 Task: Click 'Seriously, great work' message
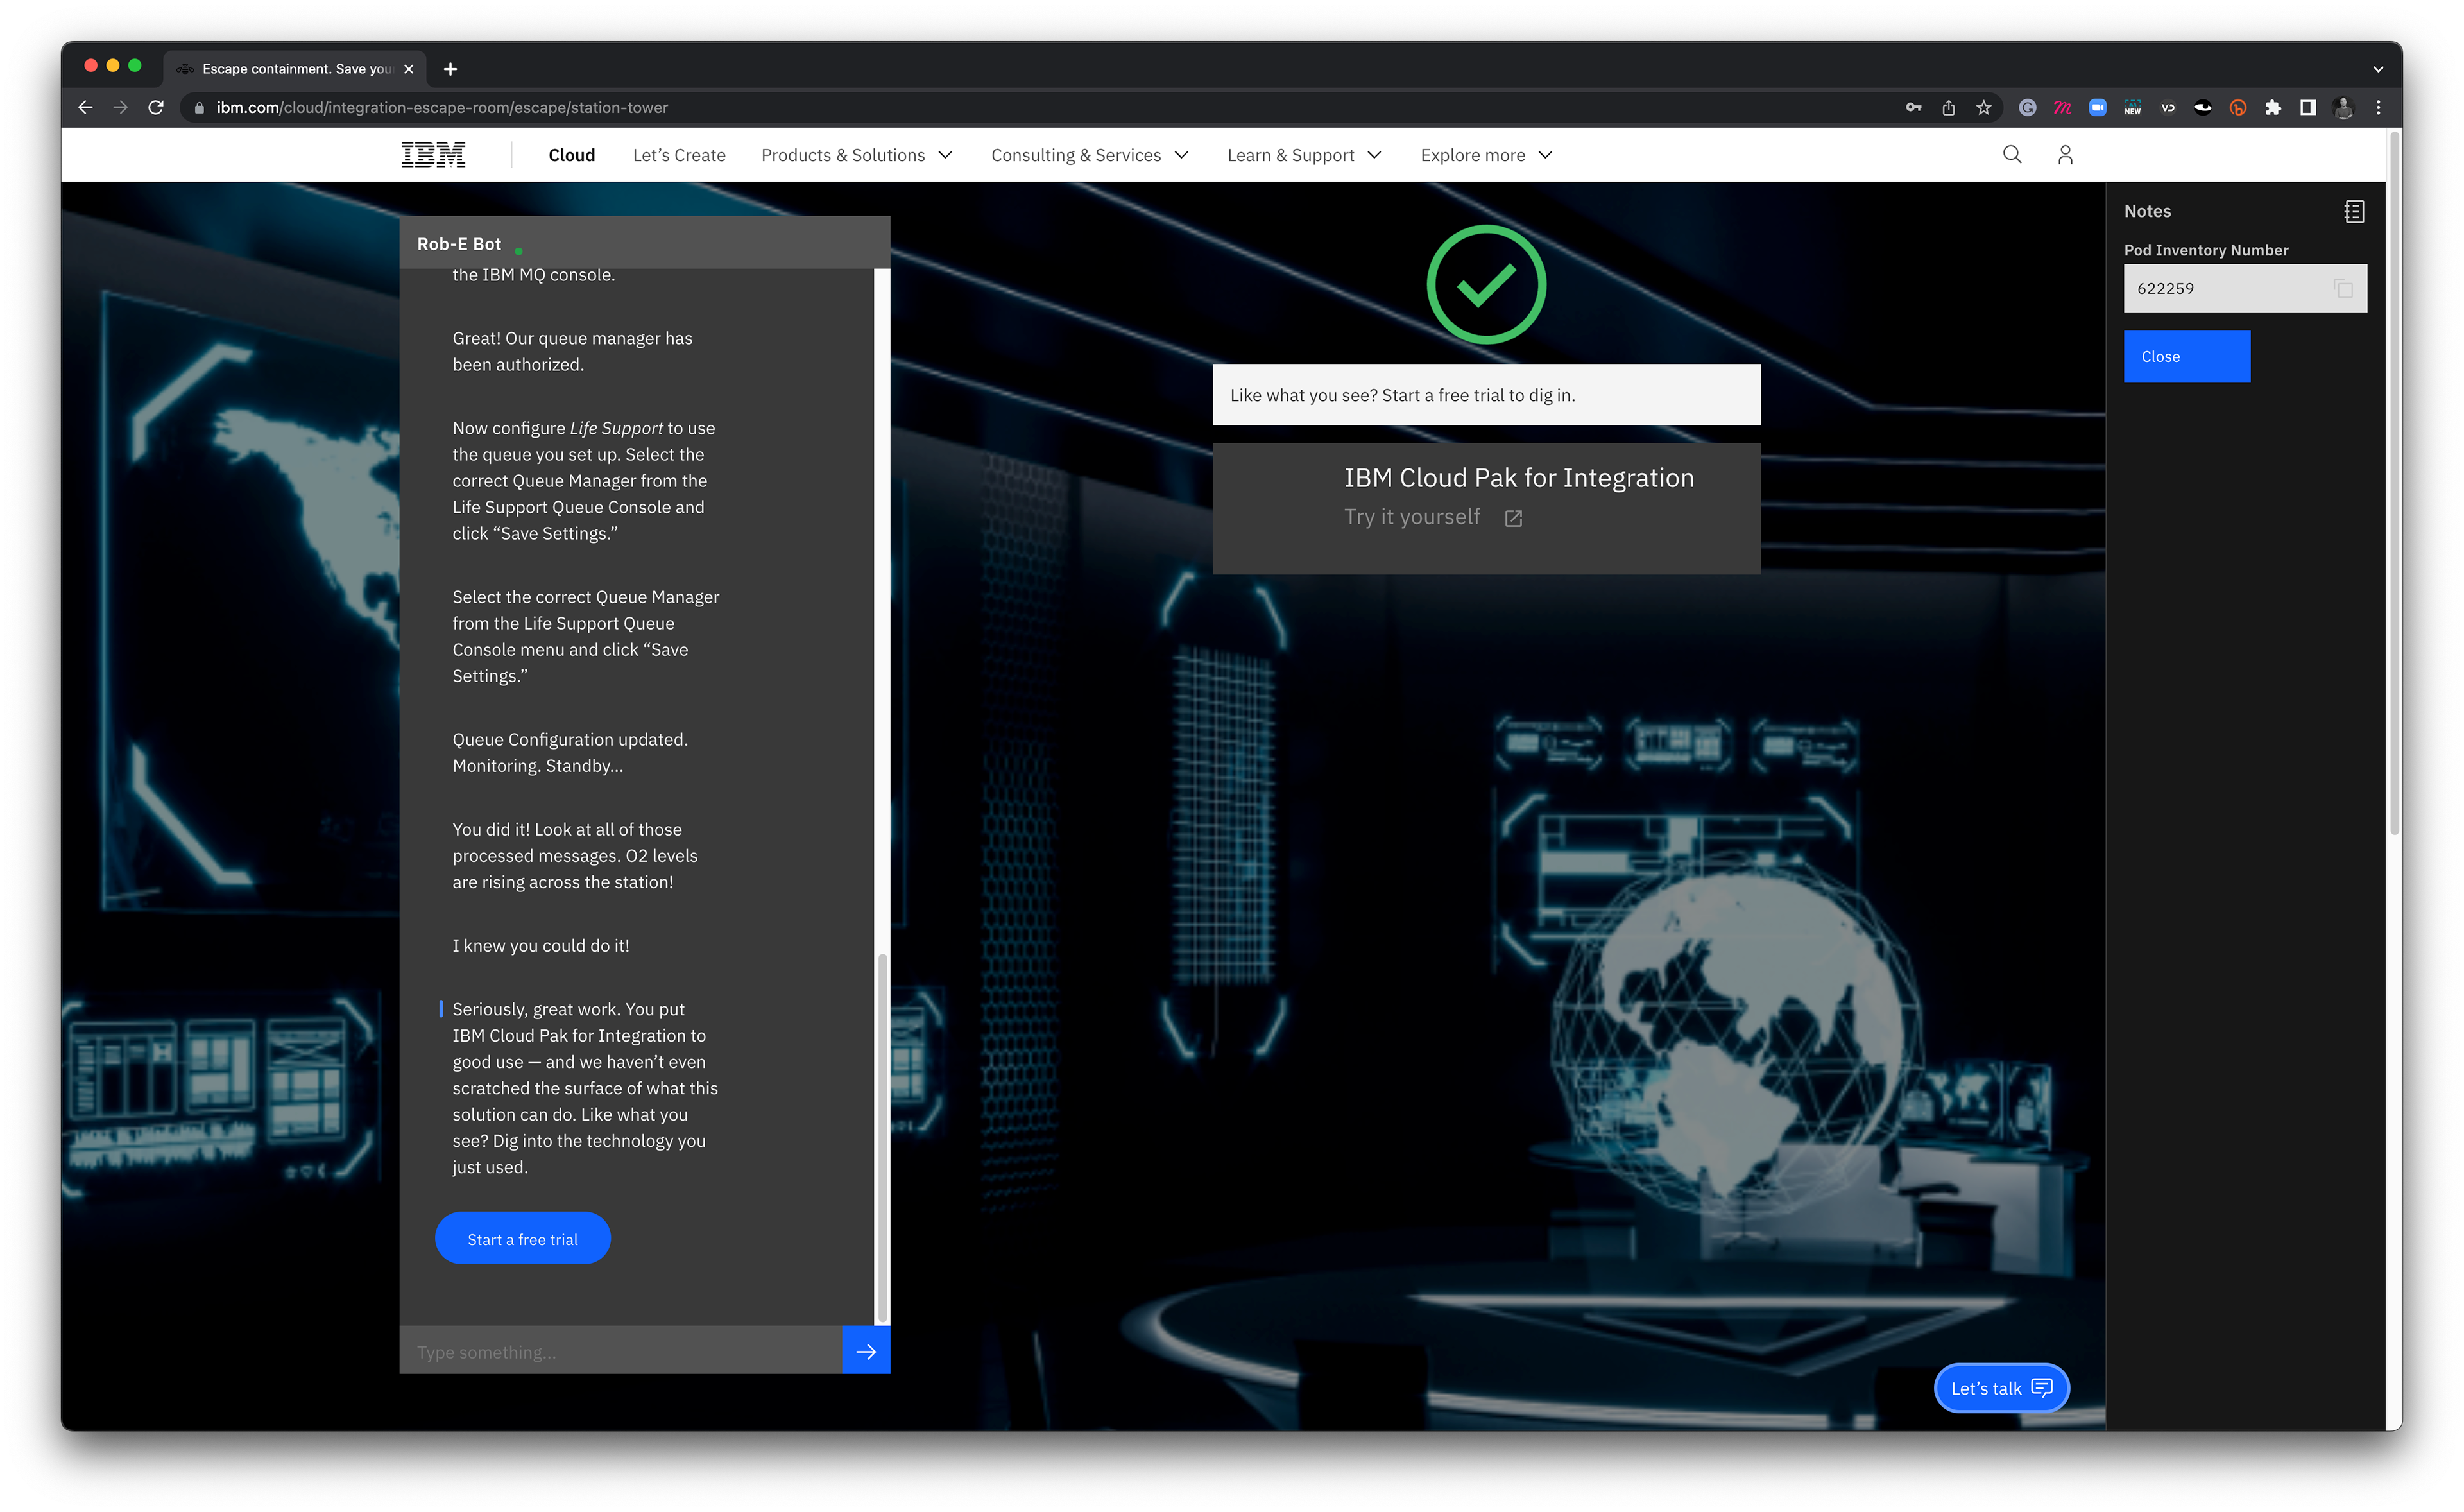(x=585, y=1088)
